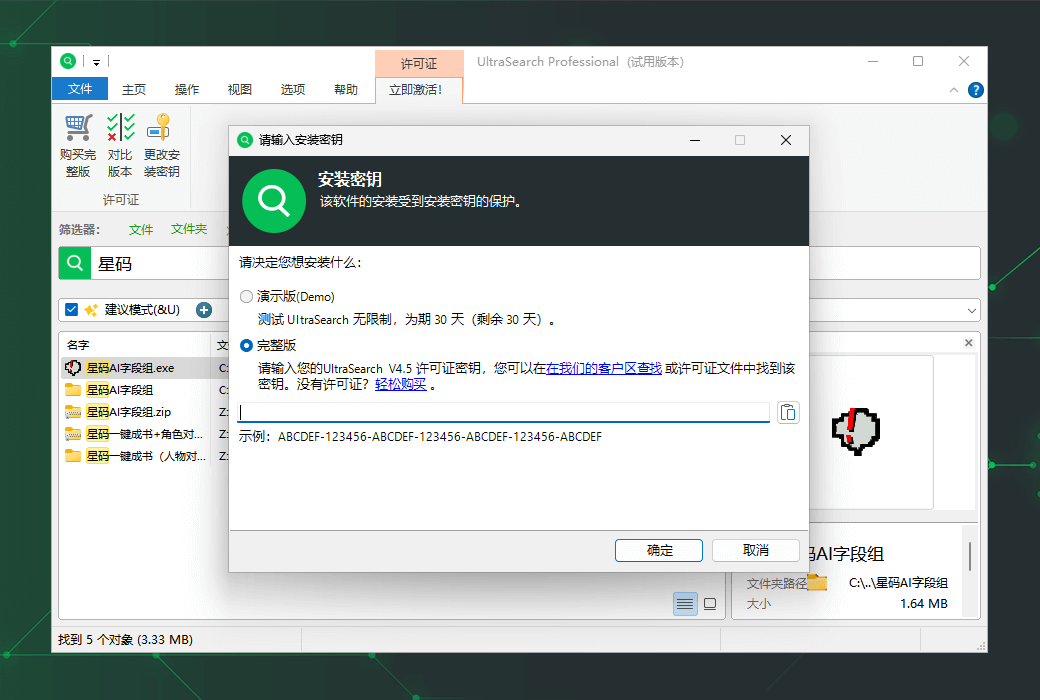The image size is (1040, 700).
Task: Open the 帮助 ribbon tab
Action: 346,90
